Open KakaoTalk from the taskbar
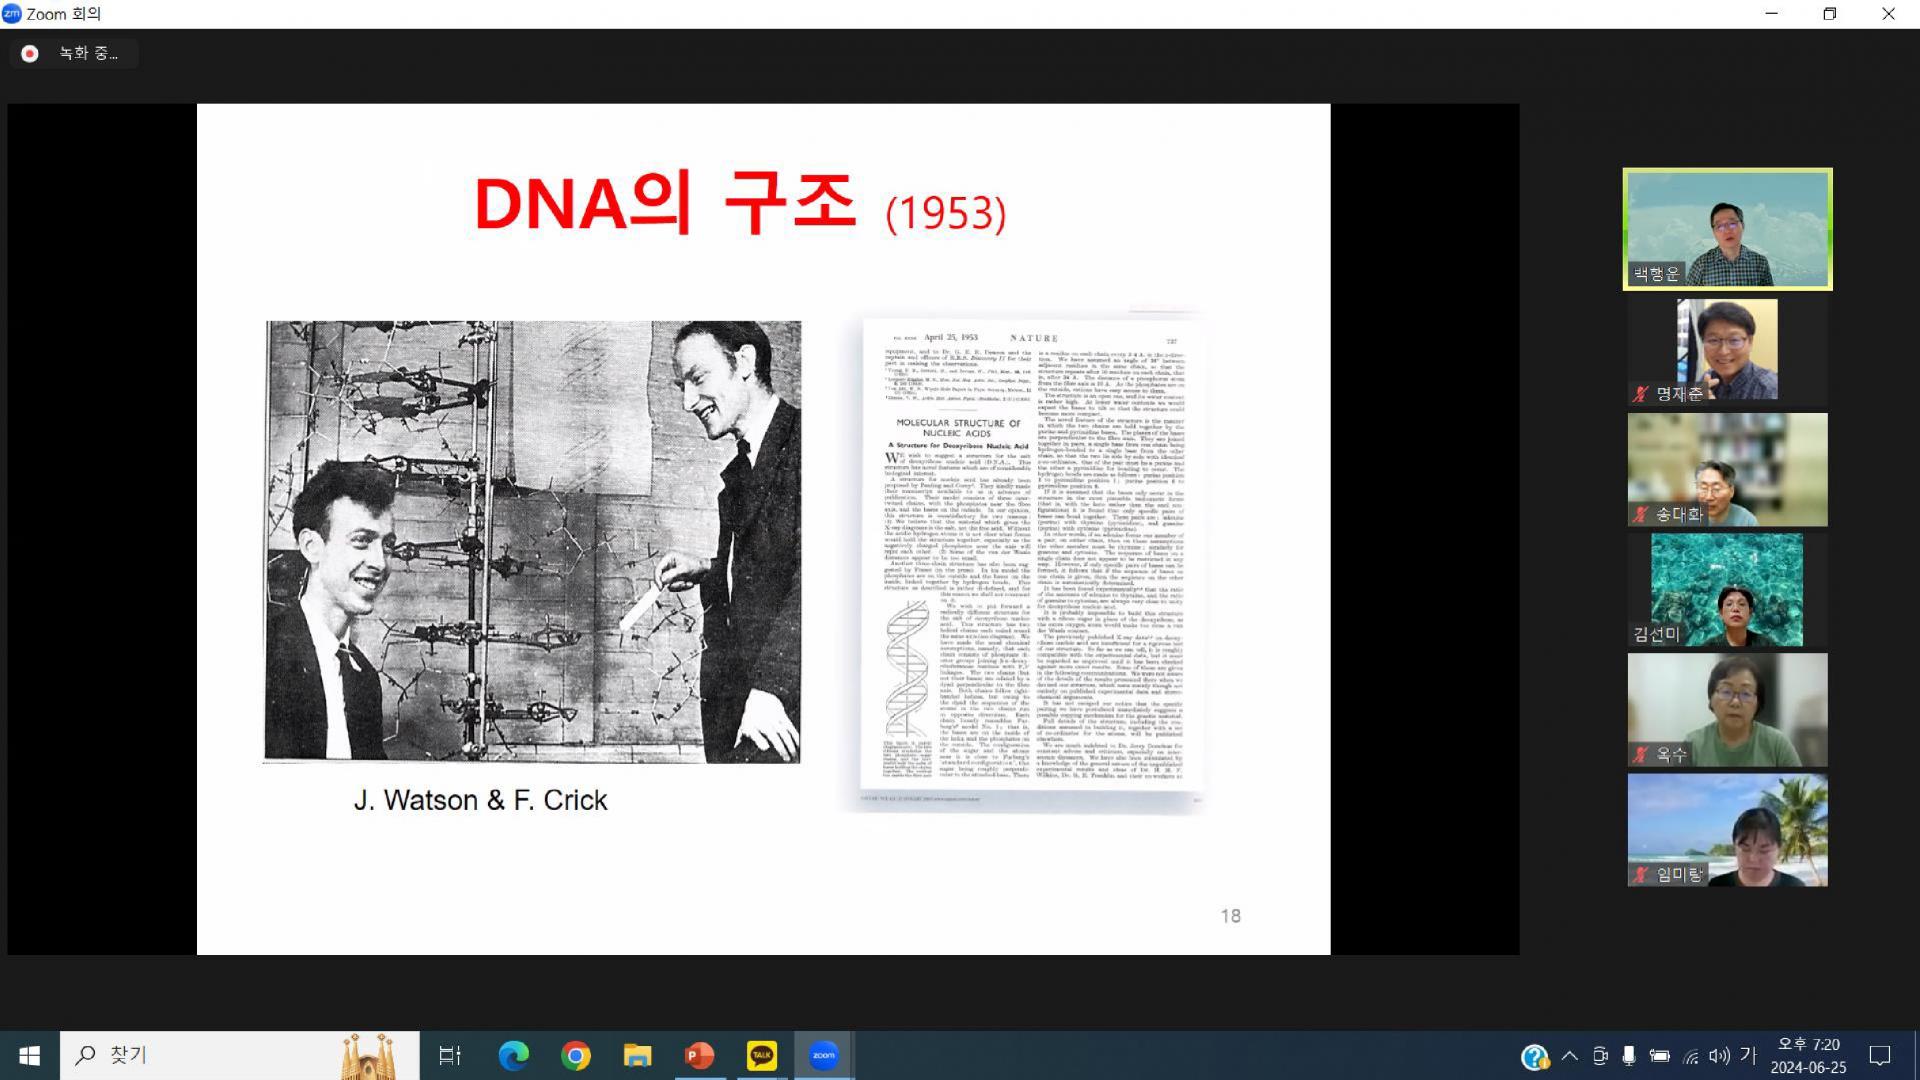 pos(762,1054)
